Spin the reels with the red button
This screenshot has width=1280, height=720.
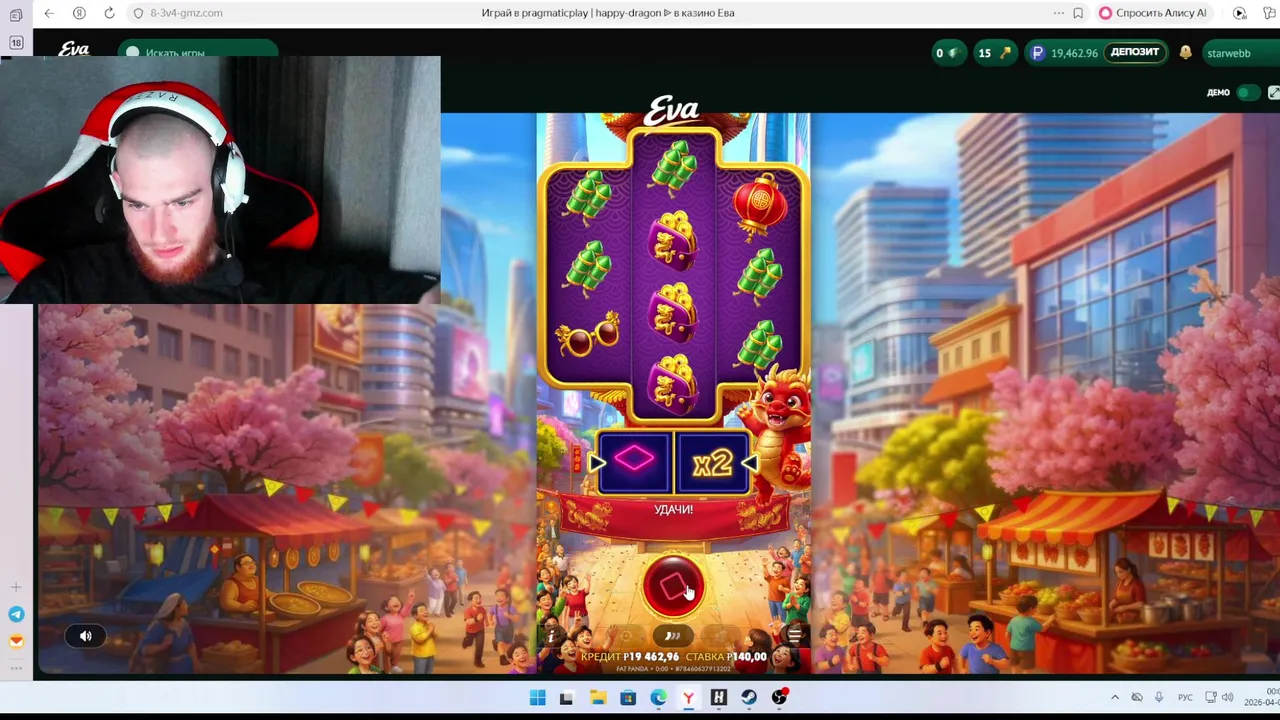pyautogui.click(x=673, y=586)
